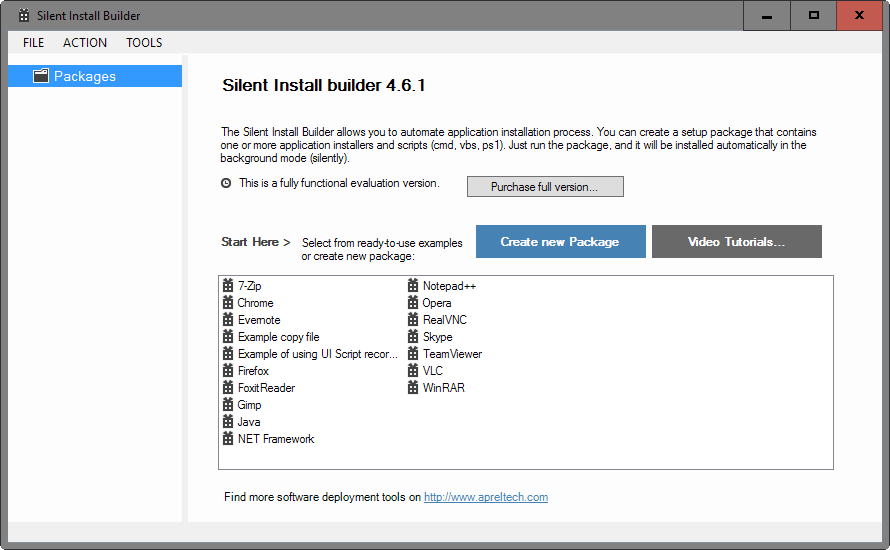This screenshot has height=550, width=890.
Task: Click the package icon beside VLC
Action: (413, 371)
